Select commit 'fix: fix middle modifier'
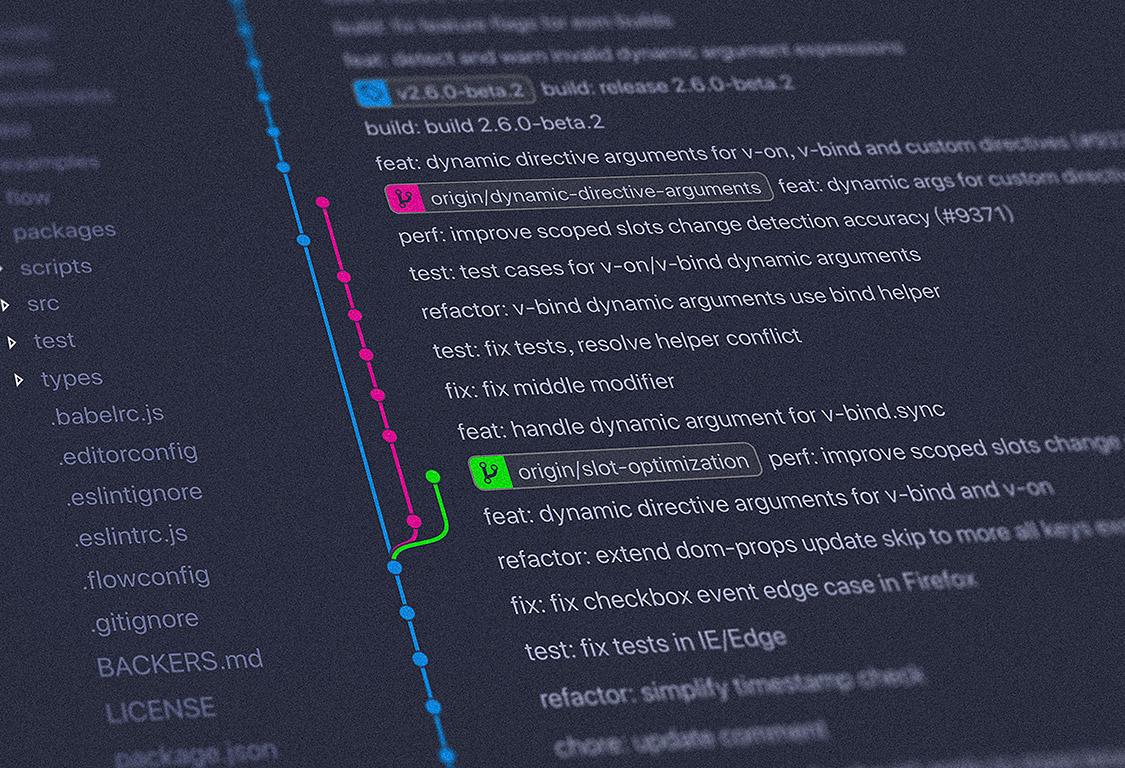Viewport: 1125px width, 768px height. (x=560, y=386)
